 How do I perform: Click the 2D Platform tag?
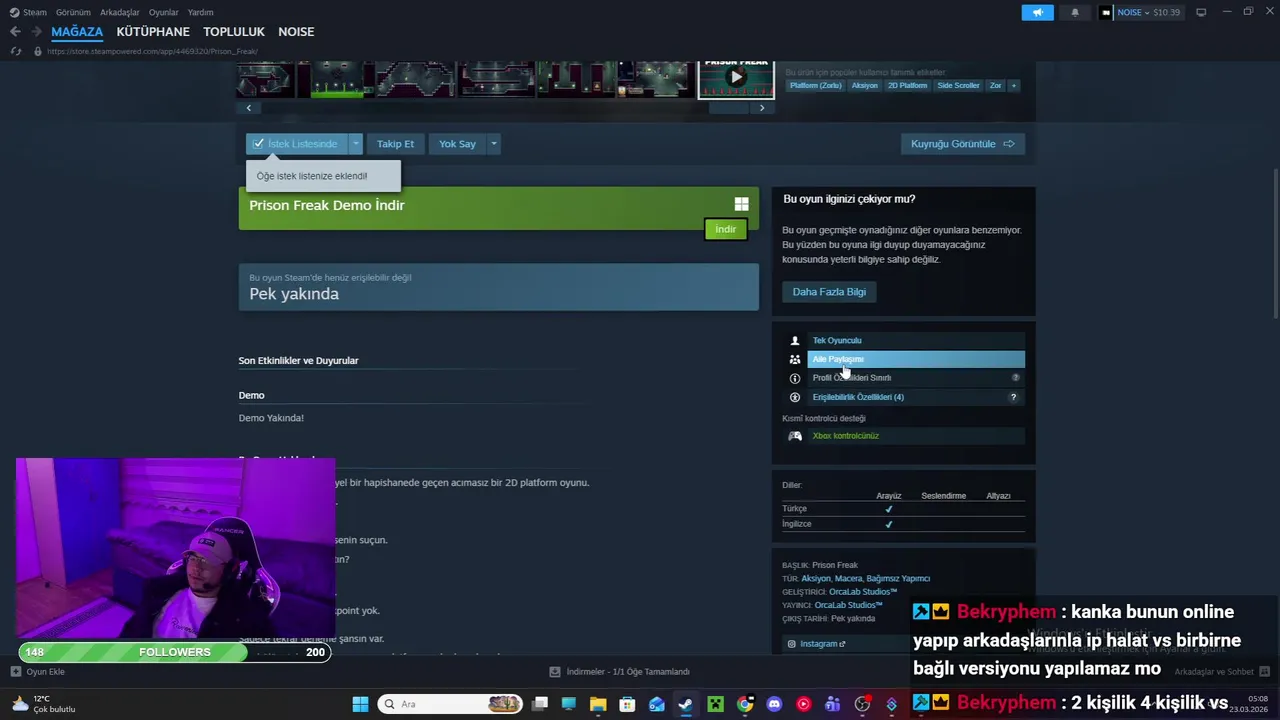pyautogui.click(x=907, y=86)
